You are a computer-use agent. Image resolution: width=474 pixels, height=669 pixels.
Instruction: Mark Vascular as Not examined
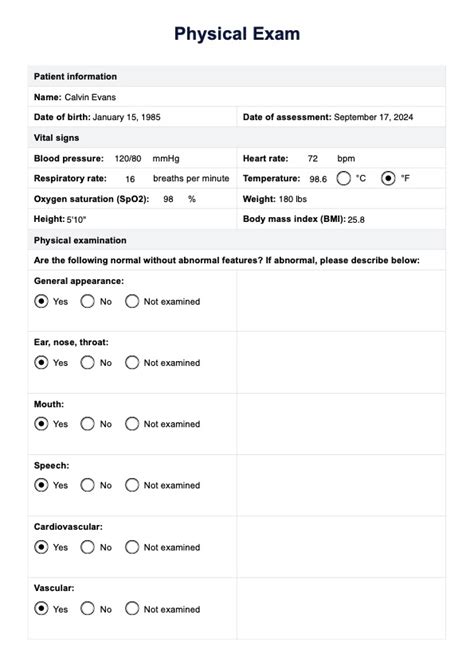132,608
